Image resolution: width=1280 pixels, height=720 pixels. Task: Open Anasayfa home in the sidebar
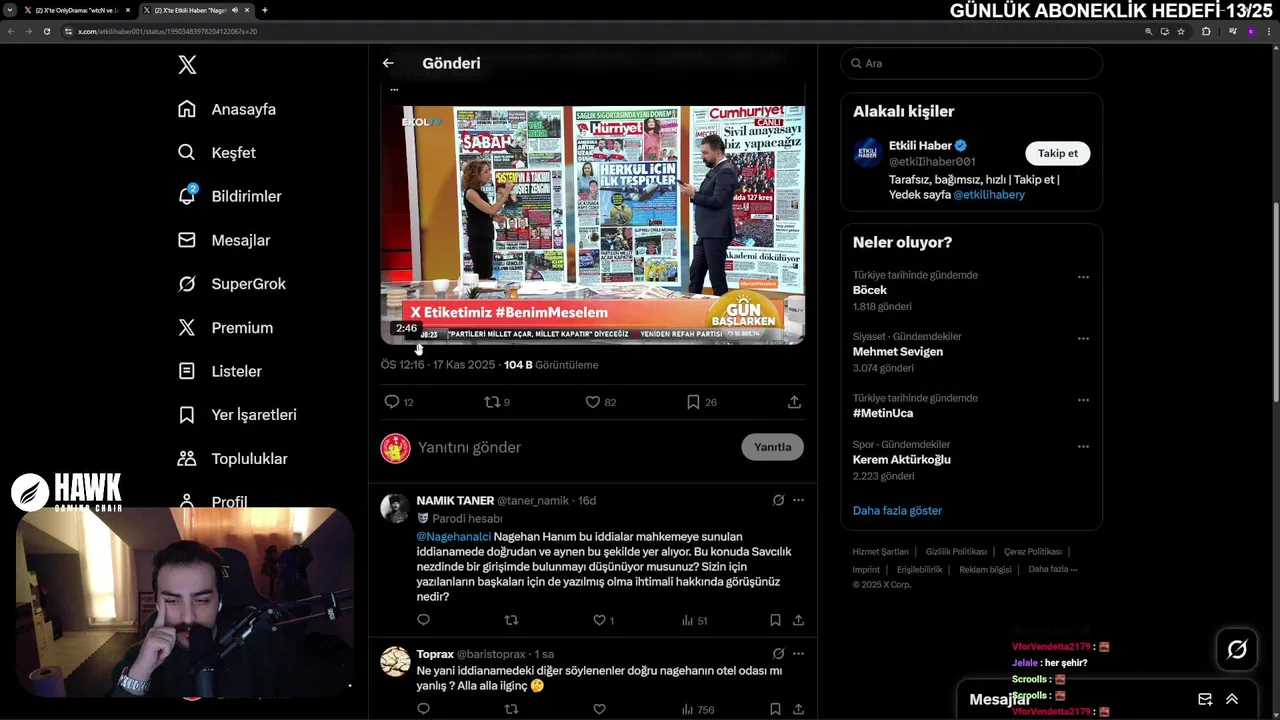[227, 109]
